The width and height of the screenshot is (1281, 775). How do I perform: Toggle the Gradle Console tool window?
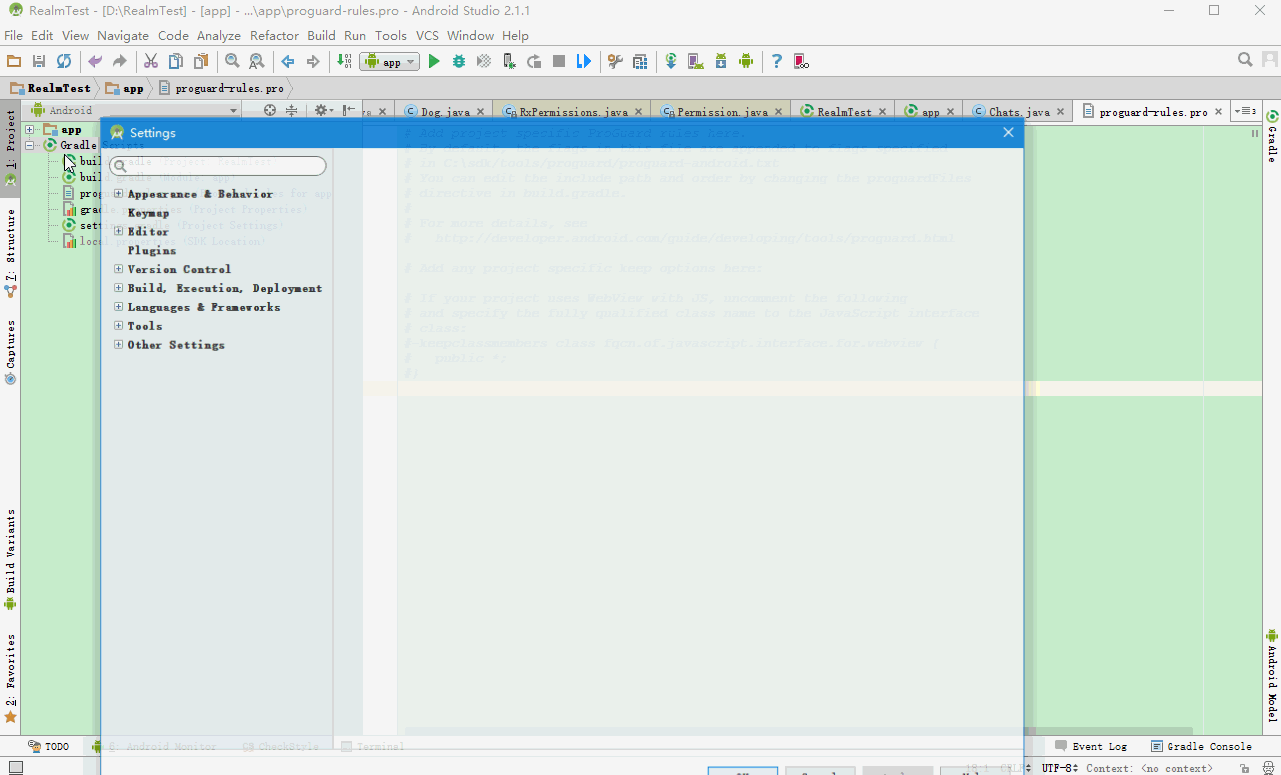click(1201, 746)
